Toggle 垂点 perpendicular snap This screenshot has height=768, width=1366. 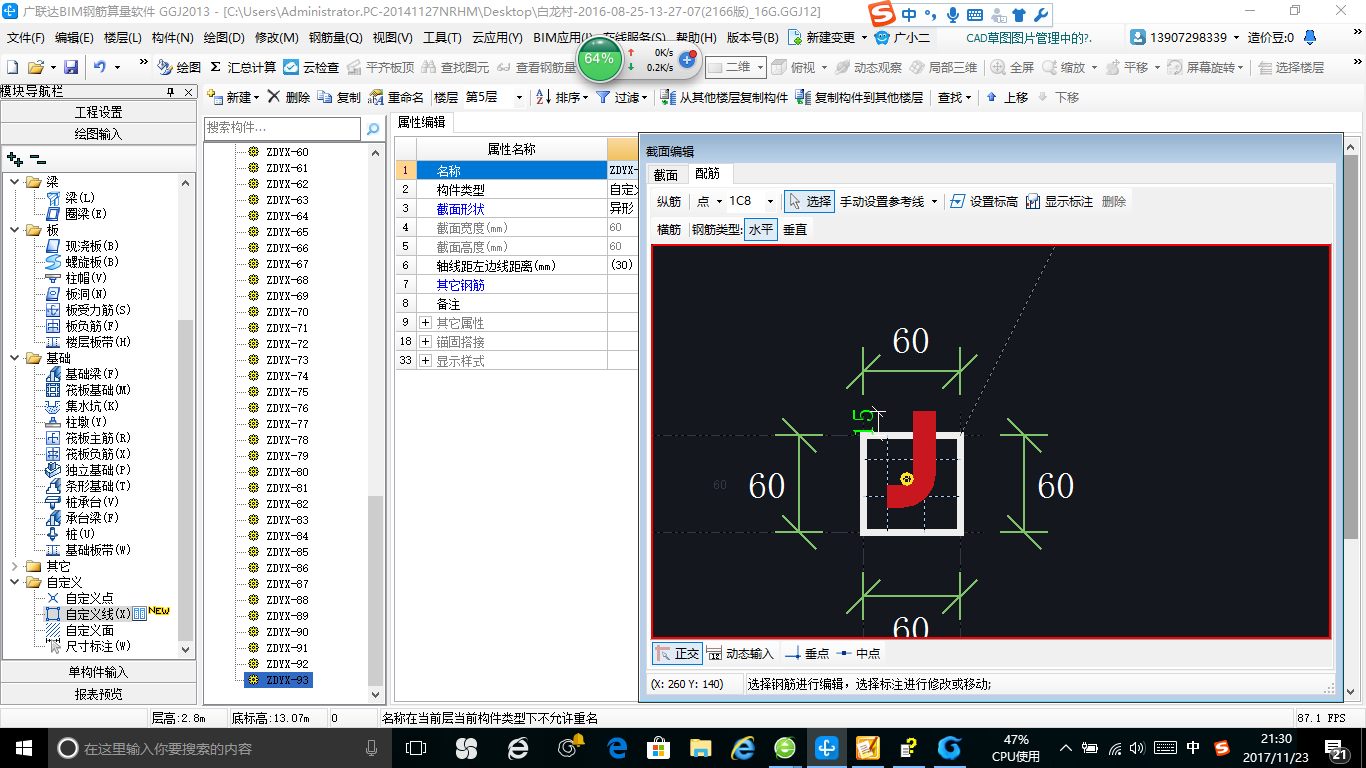coord(807,653)
